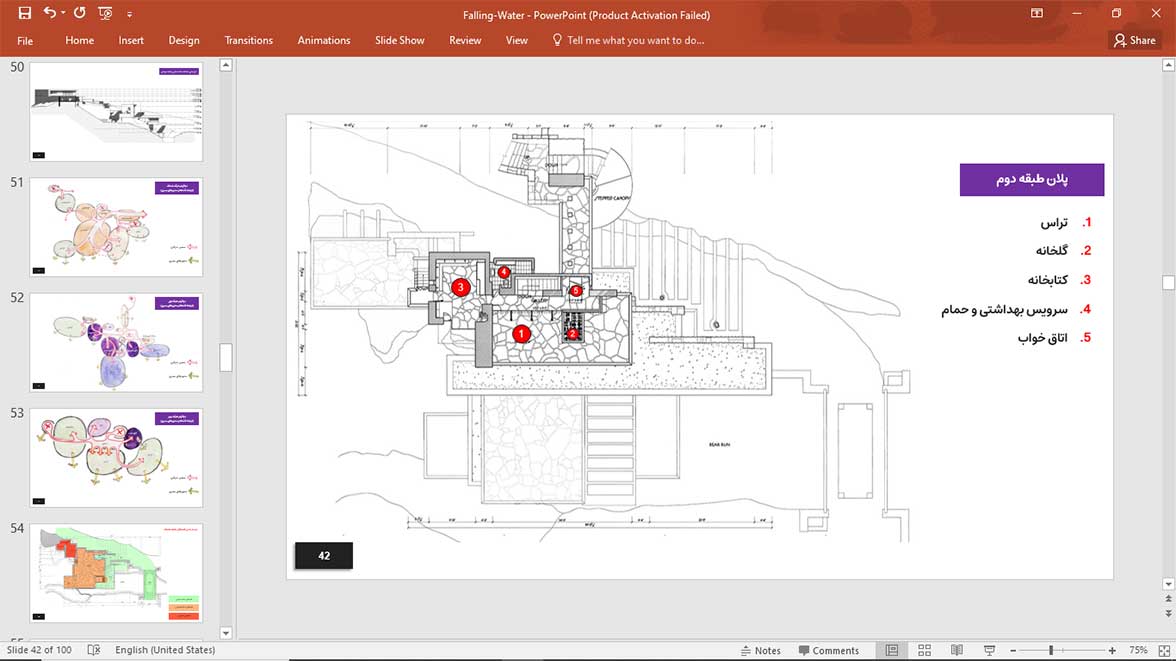Image resolution: width=1176 pixels, height=661 pixels.
Task: Fit slide to current window icon
Action: click(1164, 650)
